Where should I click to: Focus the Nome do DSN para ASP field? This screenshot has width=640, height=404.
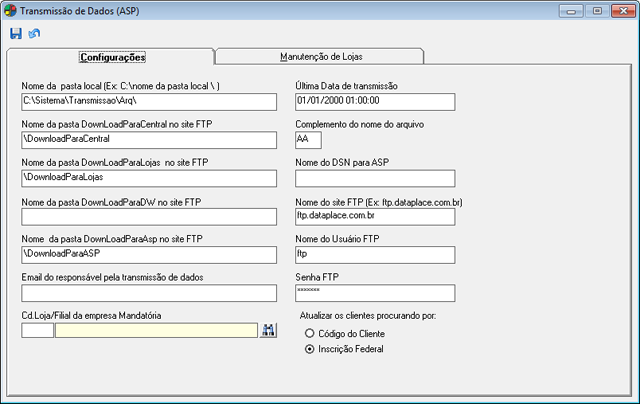375,178
